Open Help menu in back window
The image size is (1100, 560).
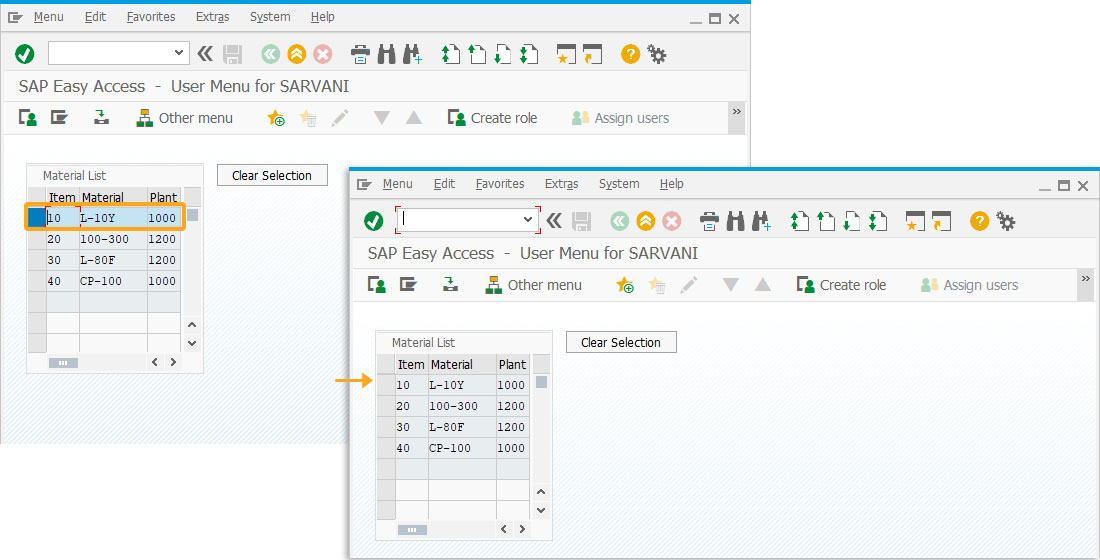pyautogui.click(x=323, y=17)
